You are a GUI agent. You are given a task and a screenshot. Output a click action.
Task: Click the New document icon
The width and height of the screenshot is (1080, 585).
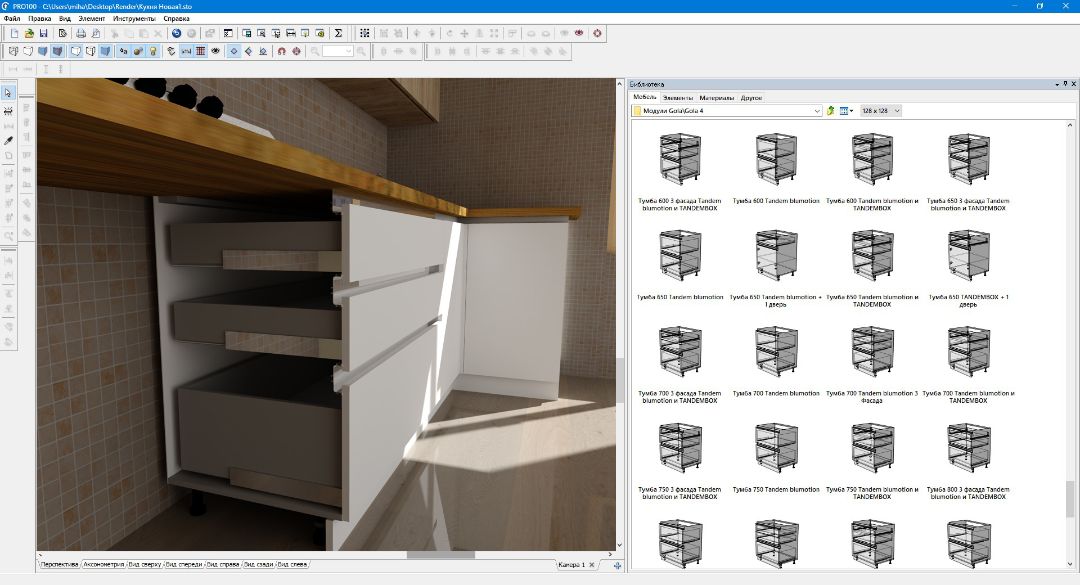click(x=15, y=33)
